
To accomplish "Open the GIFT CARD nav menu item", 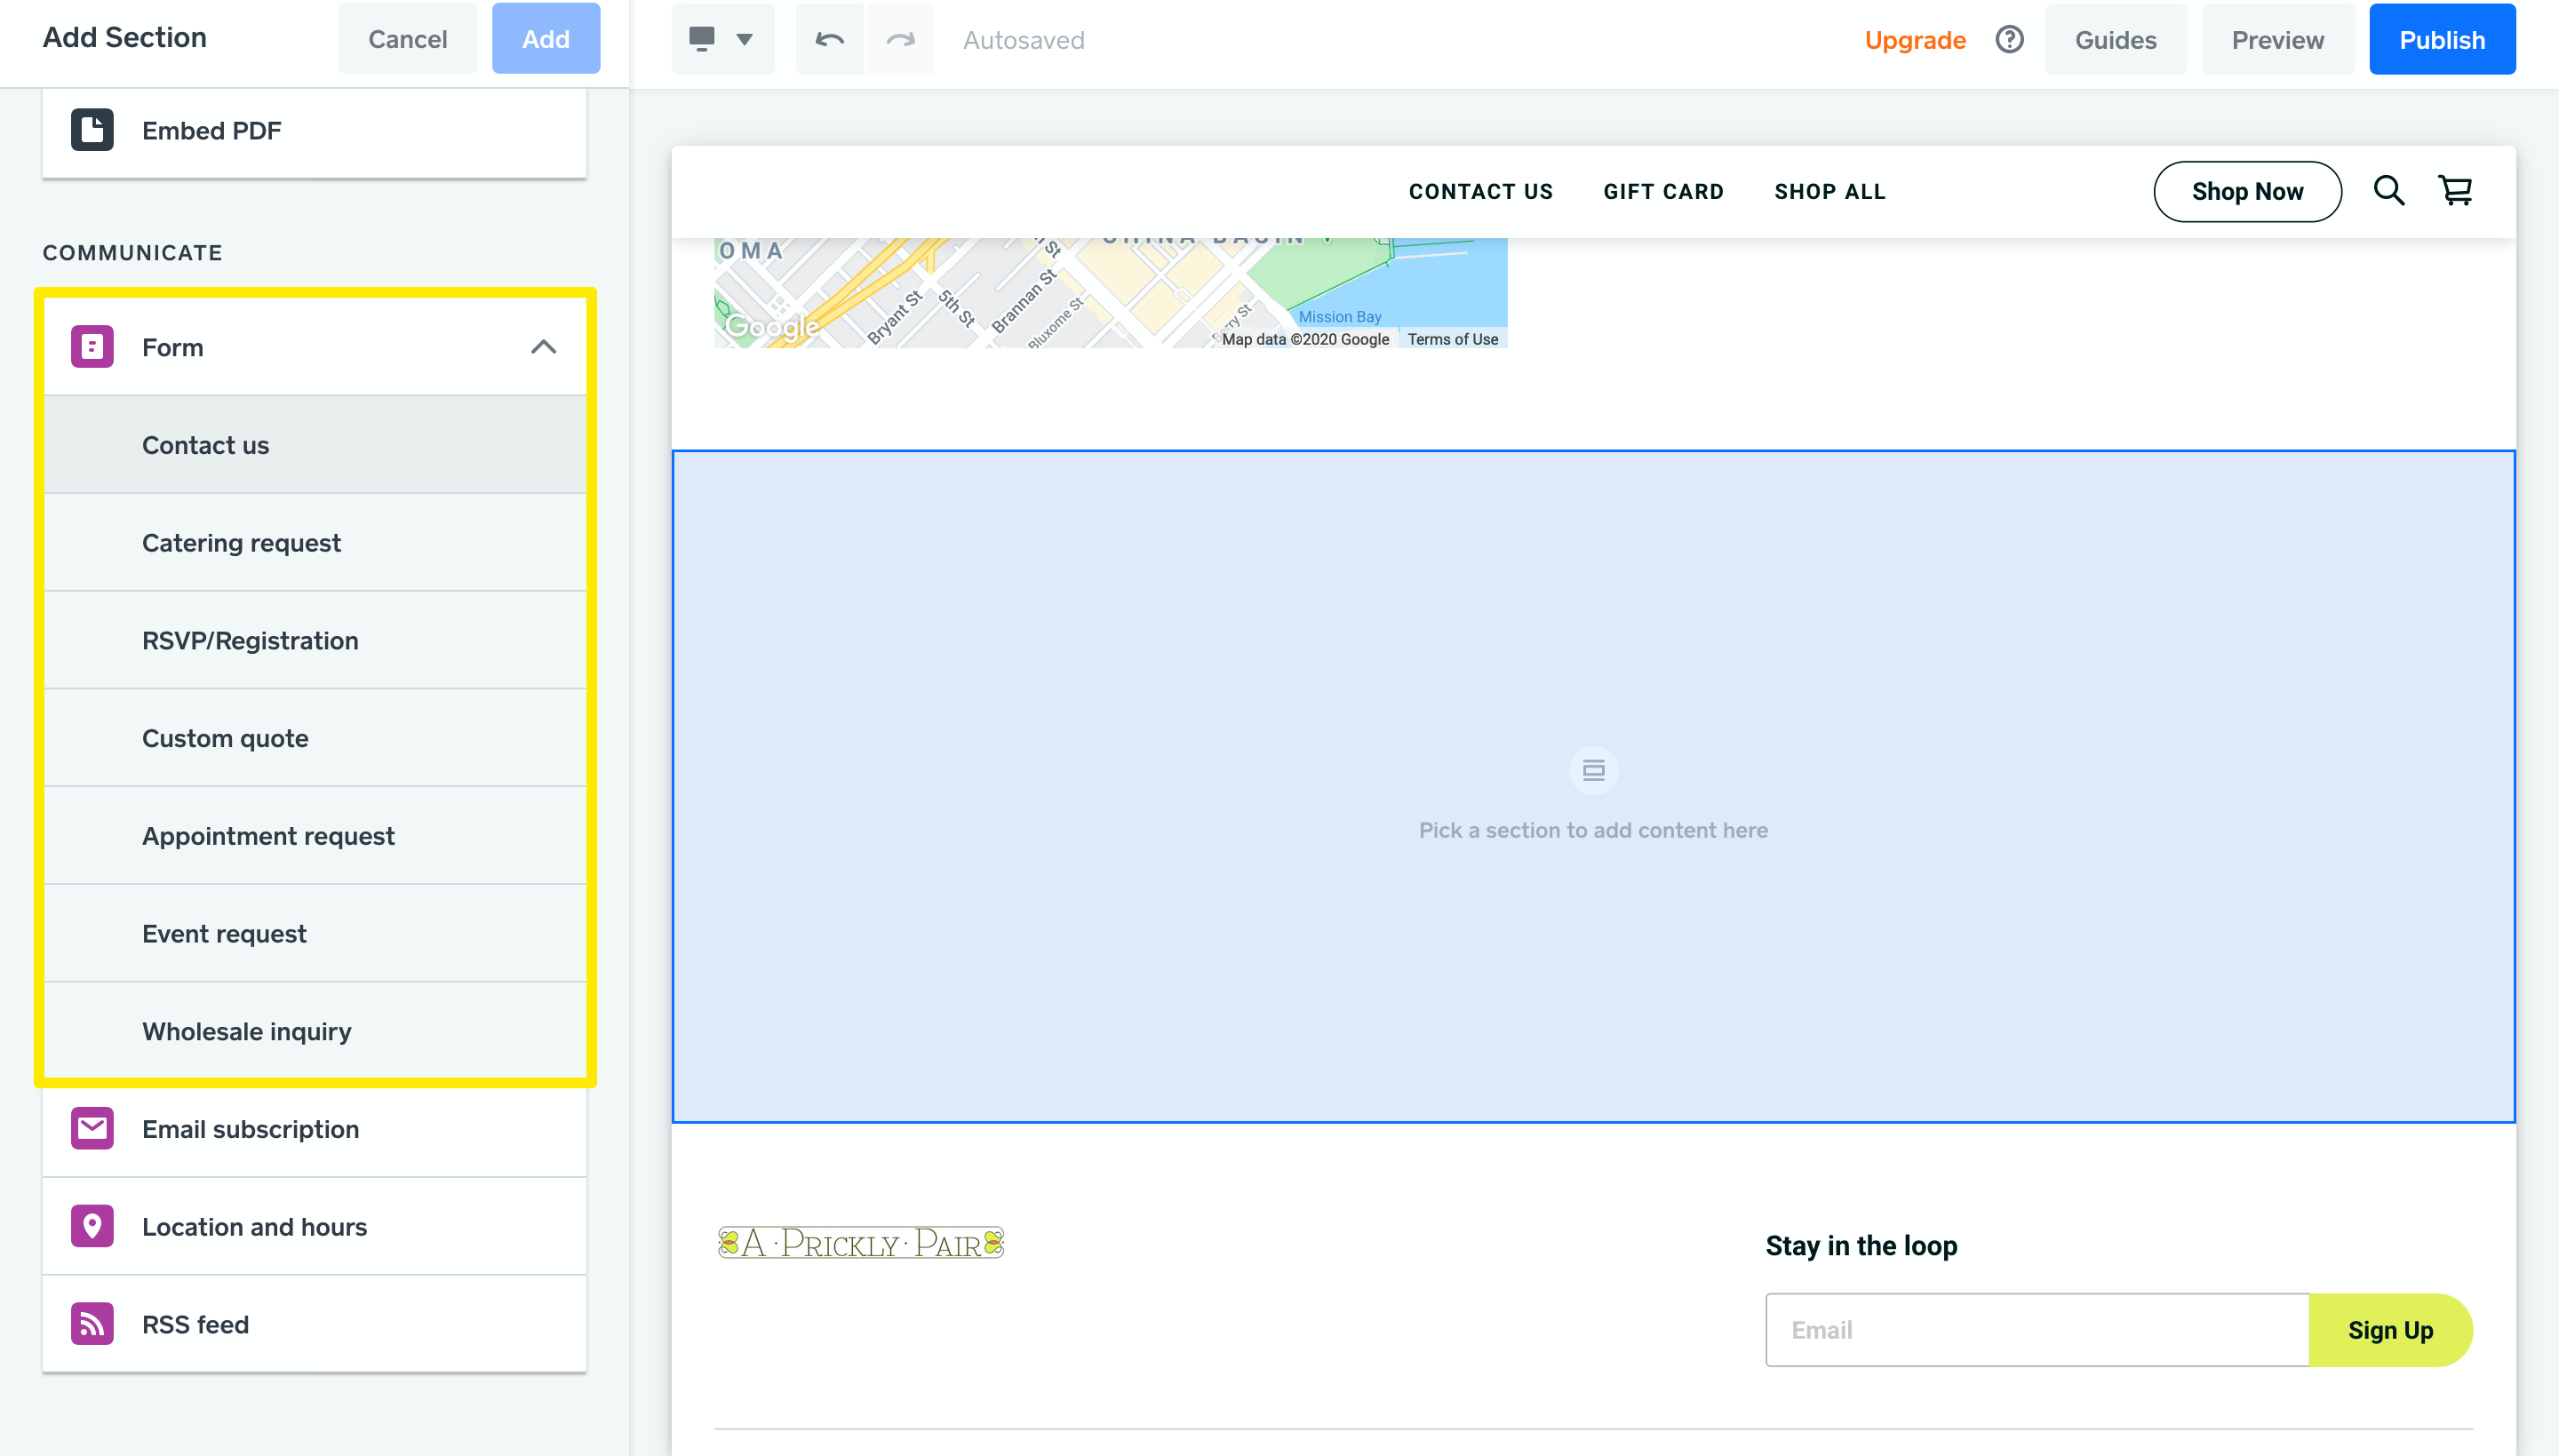I will tap(1663, 191).
